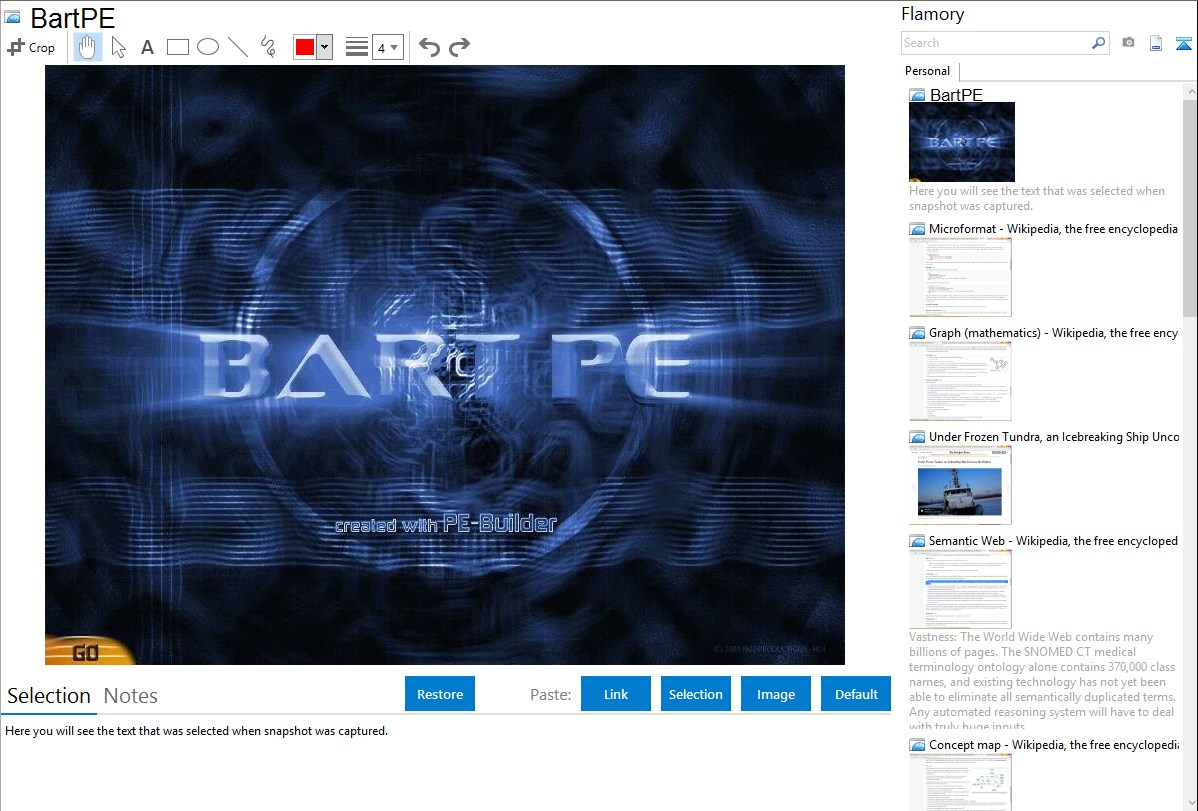Select the Crop tool
The image size is (1198, 811).
click(x=31, y=47)
